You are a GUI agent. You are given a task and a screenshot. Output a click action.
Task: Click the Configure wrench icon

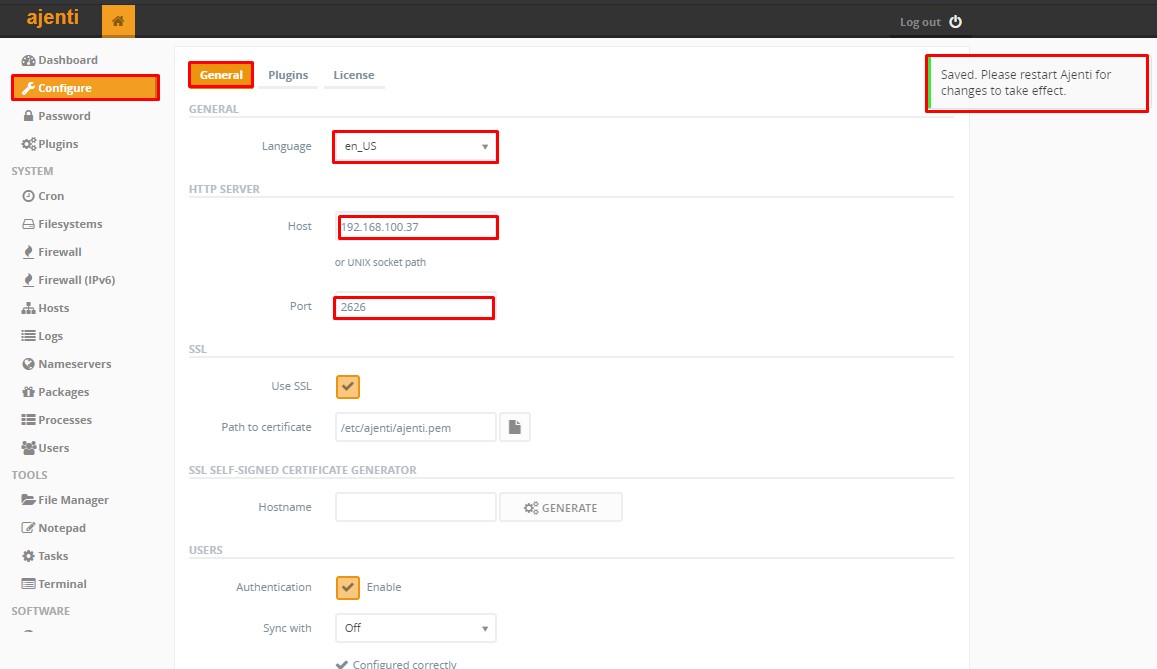pos(28,89)
